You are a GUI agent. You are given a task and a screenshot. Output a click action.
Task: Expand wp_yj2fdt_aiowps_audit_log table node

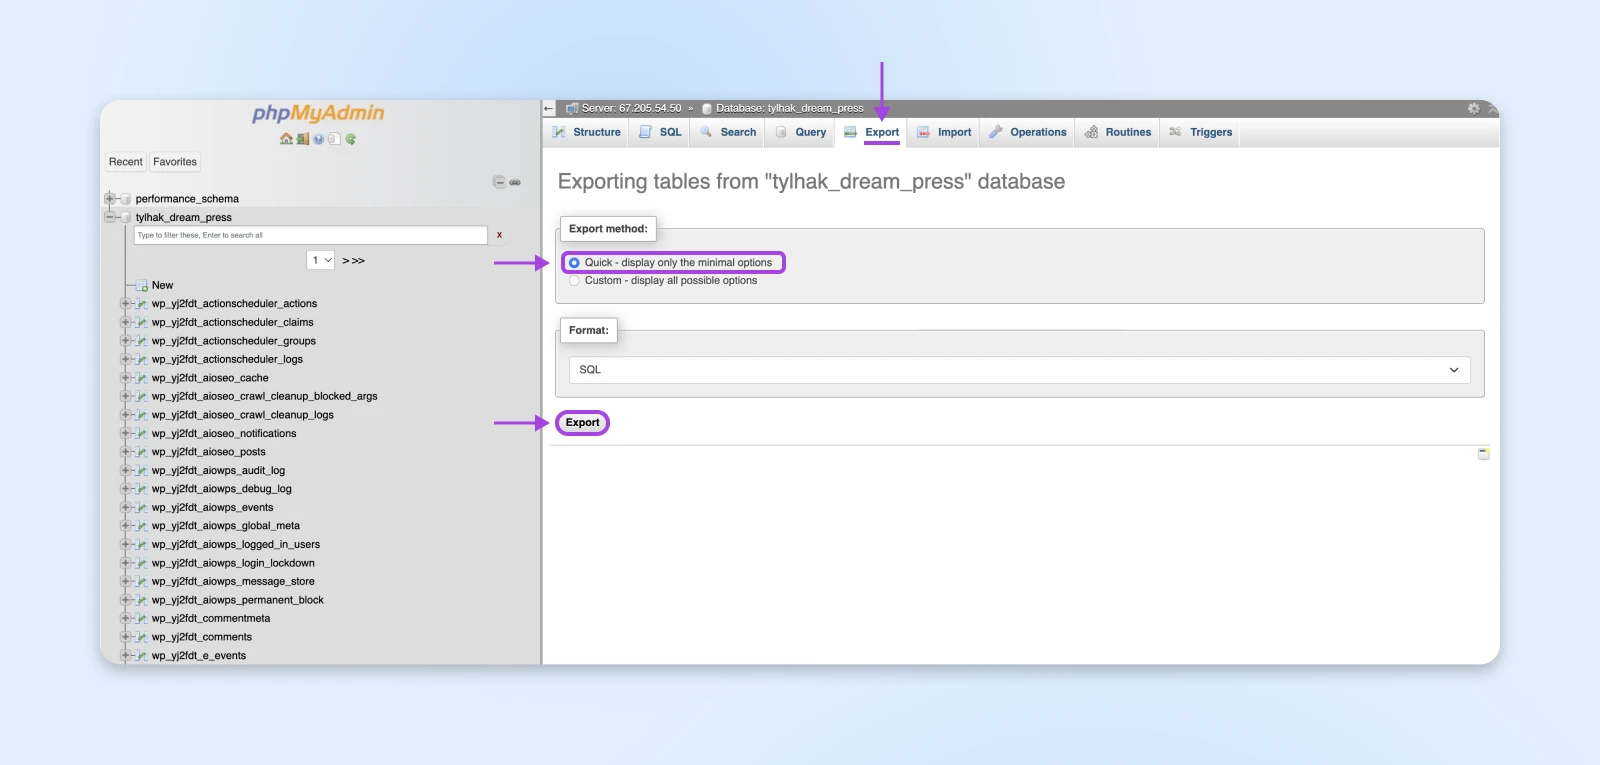tap(126, 470)
